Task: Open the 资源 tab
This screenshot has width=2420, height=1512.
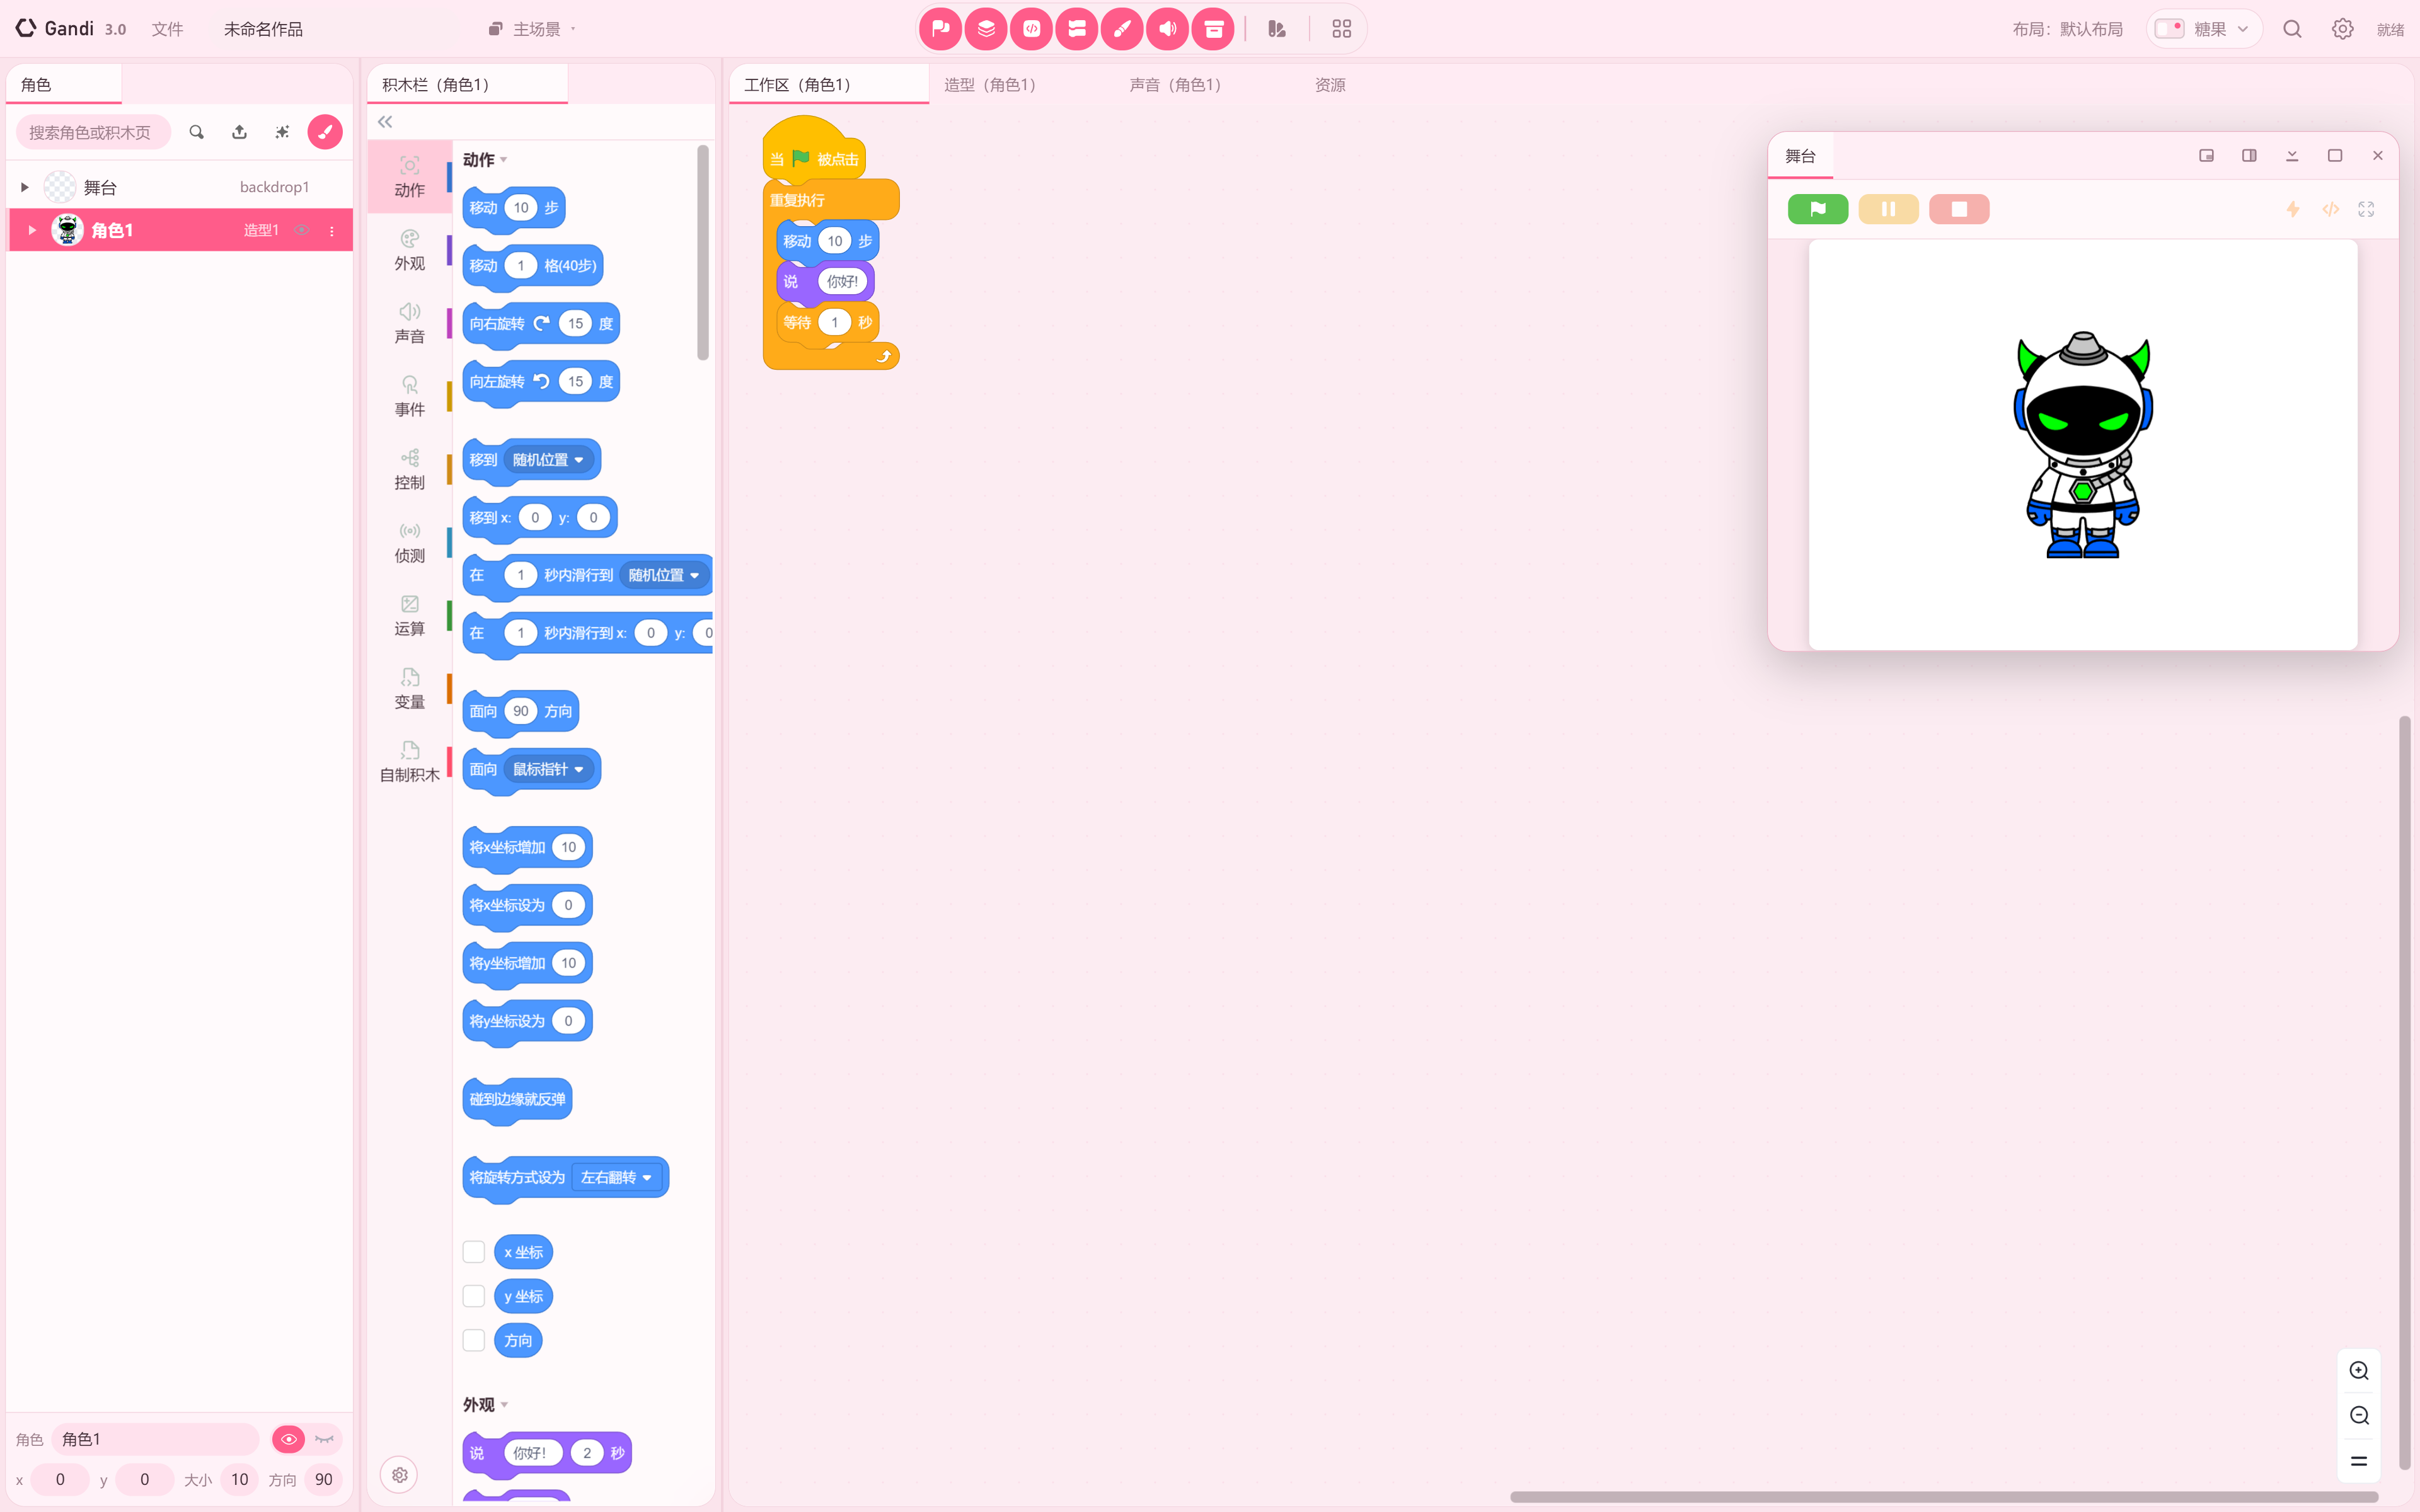Action: click(1329, 85)
